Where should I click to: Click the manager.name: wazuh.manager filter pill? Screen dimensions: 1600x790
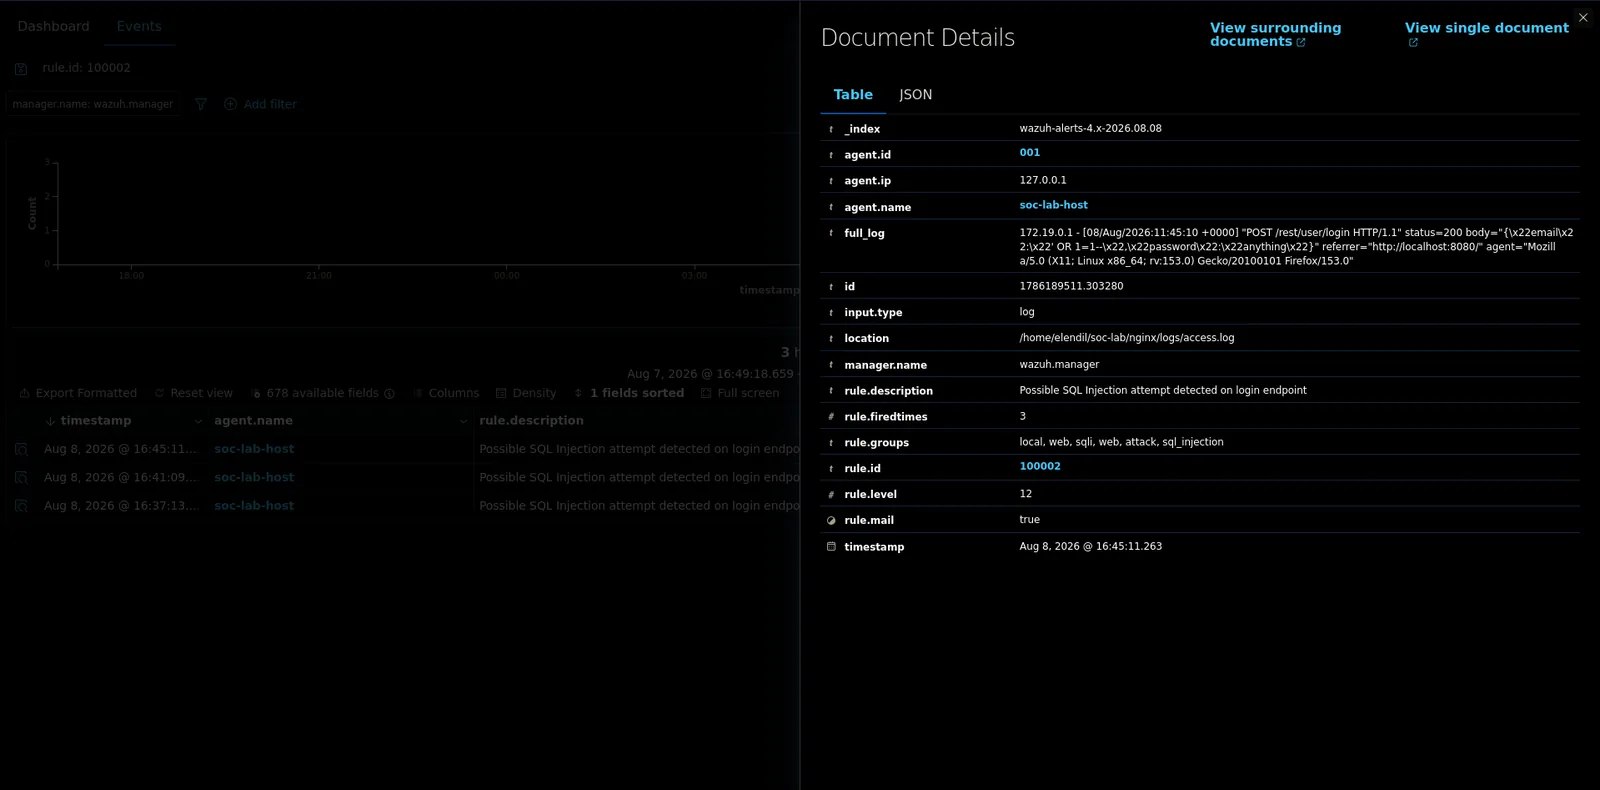tap(92, 104)
